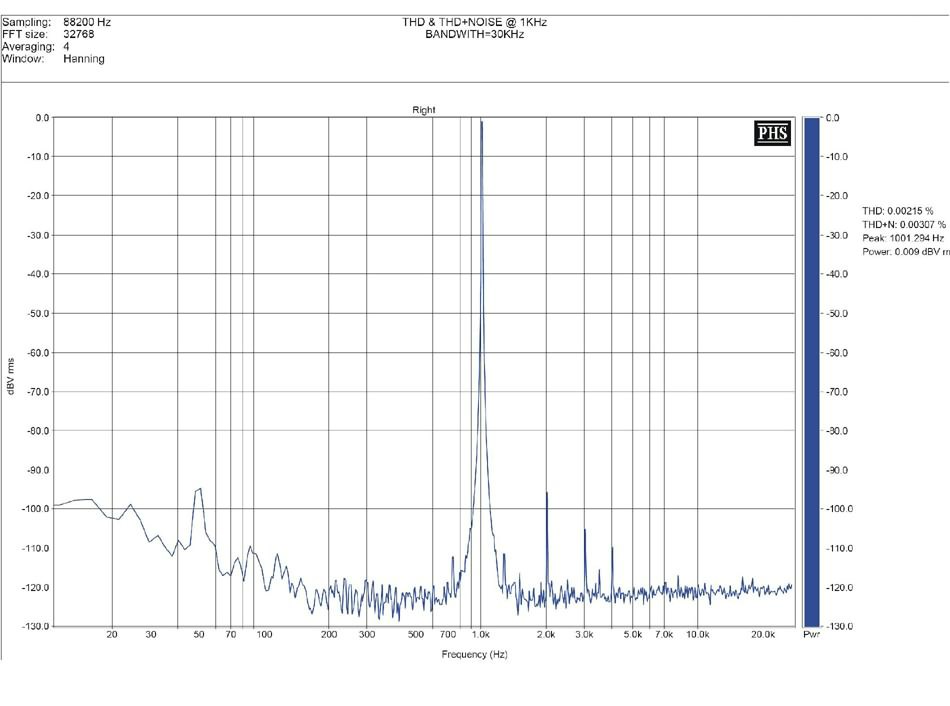Click the FFT size 32768 value
The height and width of the screenshot is (706, 950).
click(81, 34)
